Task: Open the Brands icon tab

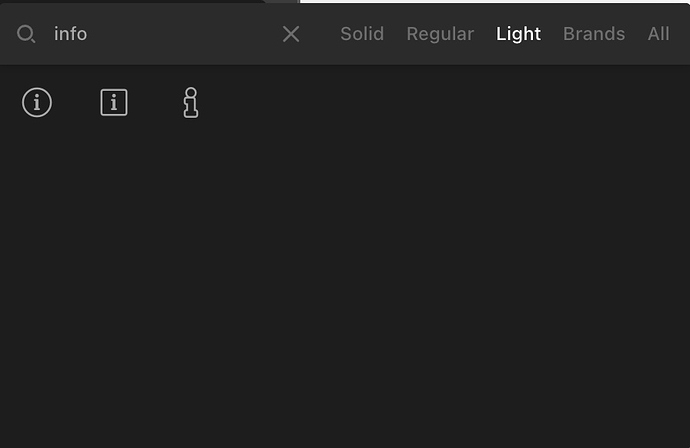Action: tap(594, 34)
